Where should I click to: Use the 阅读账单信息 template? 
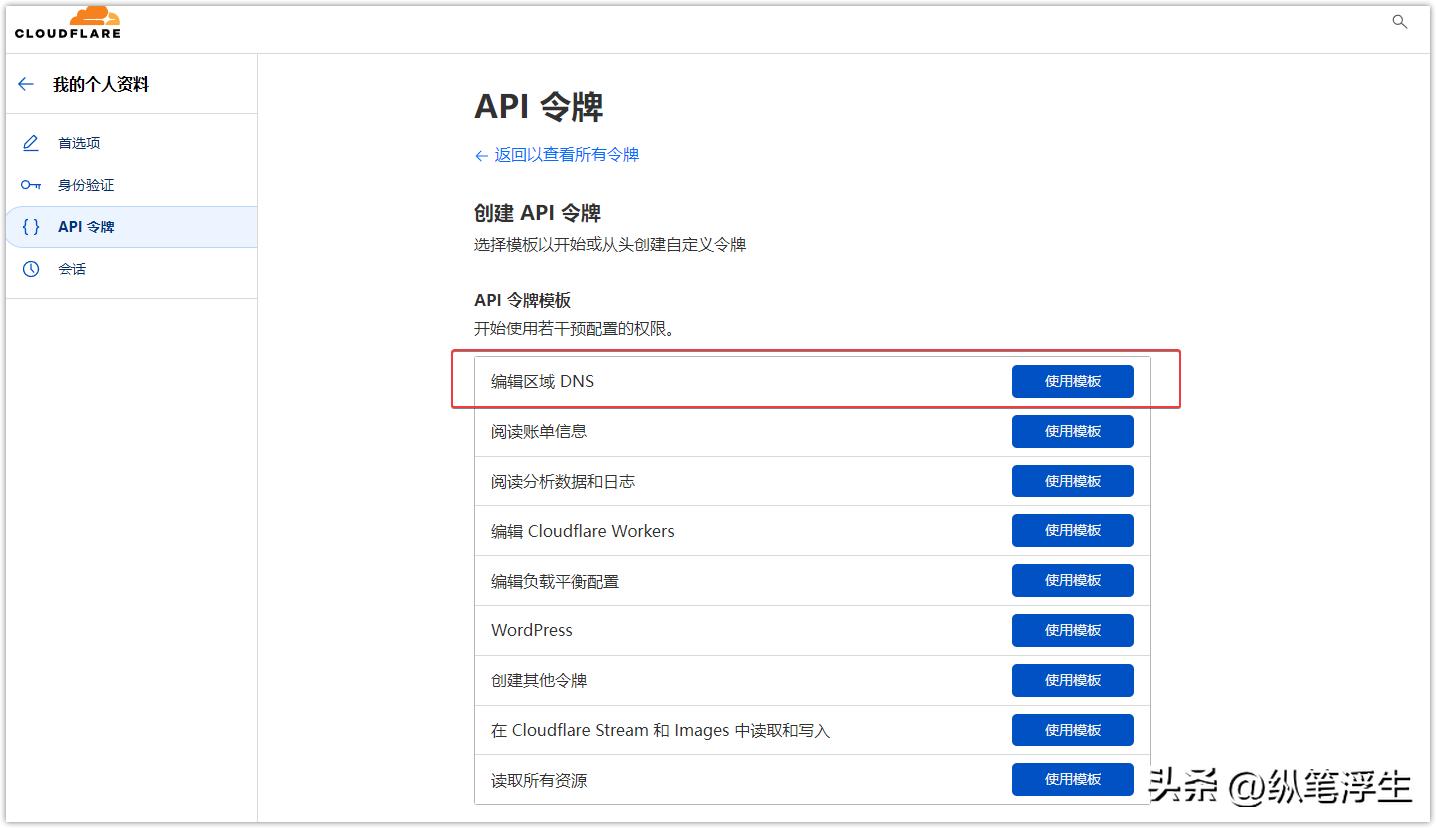pyautogui.click(x=1072, y=430)
